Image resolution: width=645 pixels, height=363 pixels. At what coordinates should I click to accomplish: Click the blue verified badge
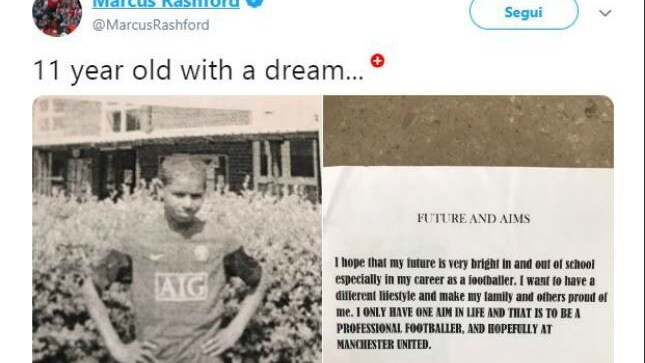click(x=256, y=2)
